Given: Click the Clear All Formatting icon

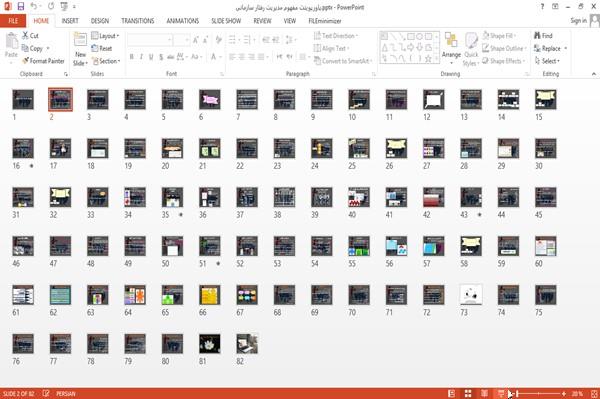Looking at the screenshot, I should 218,40.
